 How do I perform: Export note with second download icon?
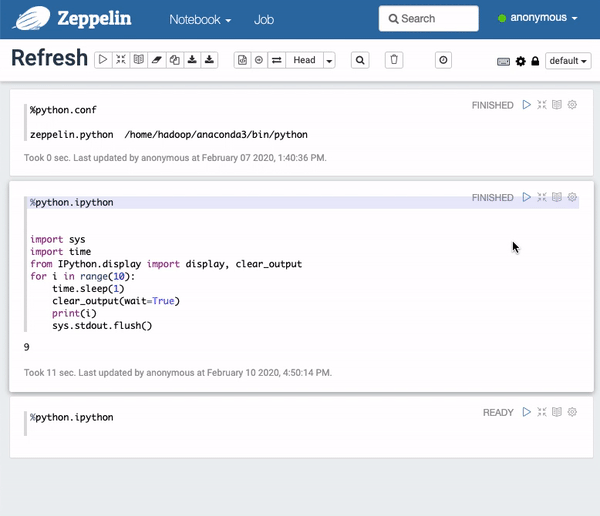pyautogui.click(x=209, y=60)
